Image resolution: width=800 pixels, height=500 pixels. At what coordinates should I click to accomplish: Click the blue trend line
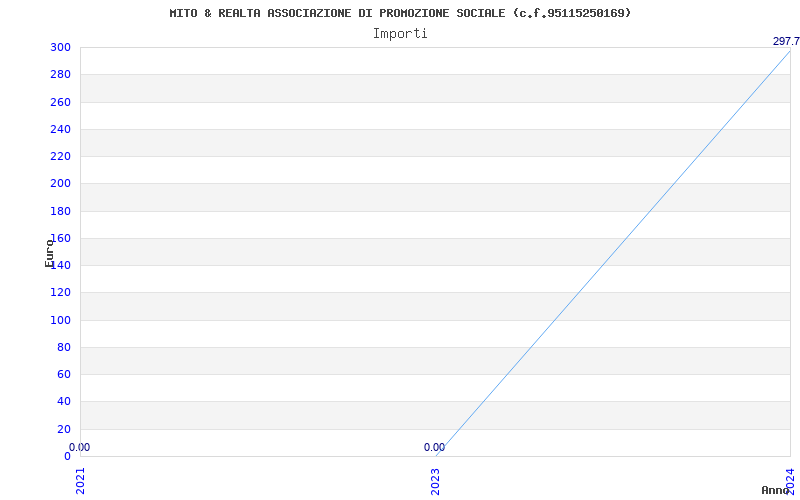tap(613, 254)
